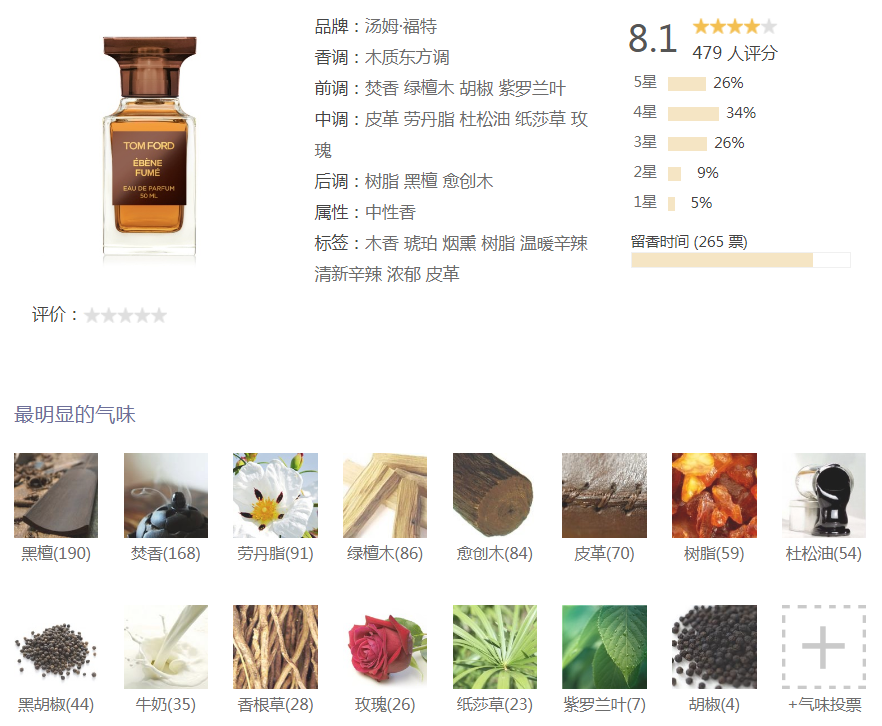Open brand link 汤姆·福特
The height and width of the screenshot is (726, 882).
click(x=400, y=26)
